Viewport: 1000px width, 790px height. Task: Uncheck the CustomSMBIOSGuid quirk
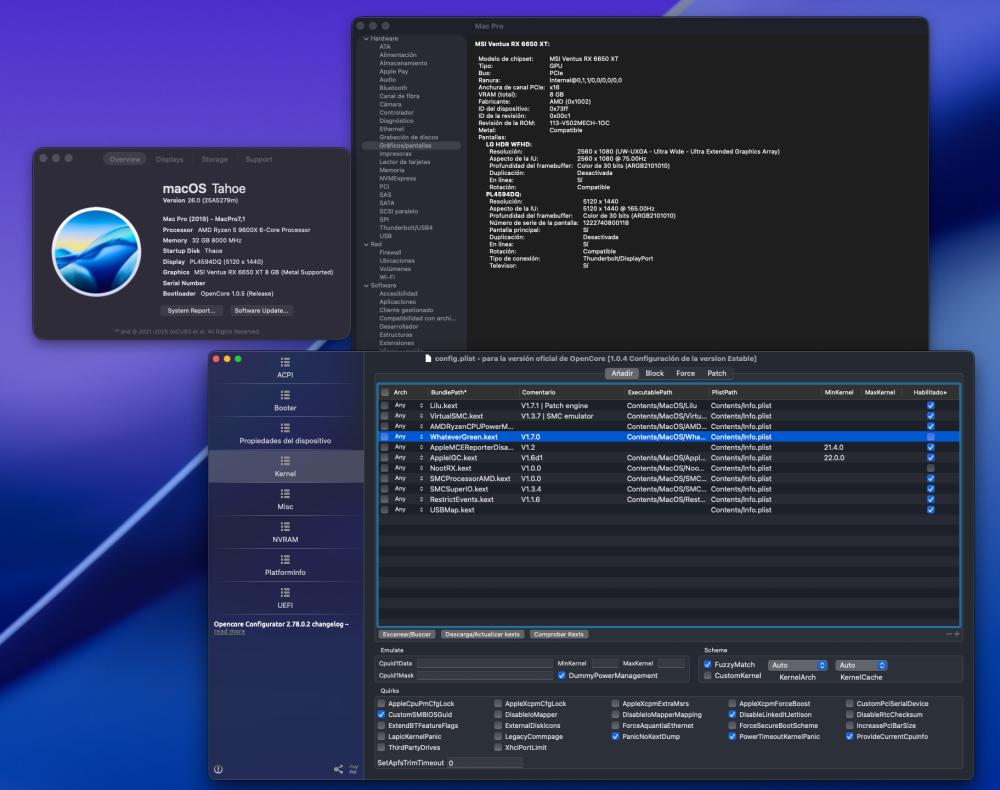(x=381, y=715)
